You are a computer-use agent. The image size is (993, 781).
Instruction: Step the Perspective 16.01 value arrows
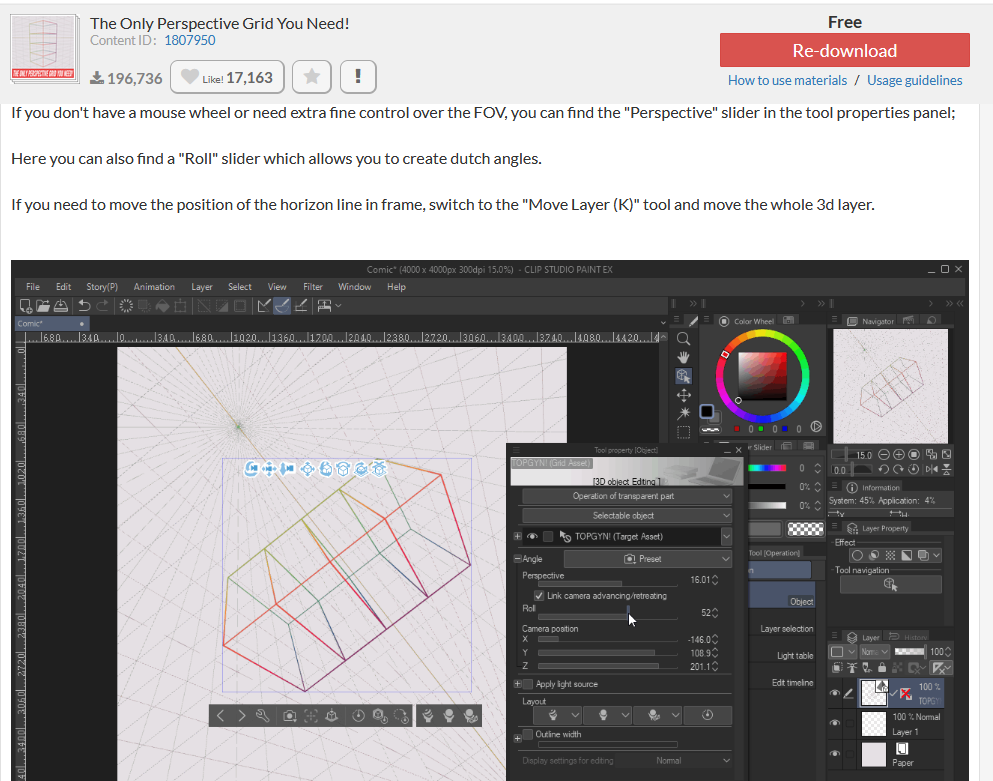click(715, 580)
